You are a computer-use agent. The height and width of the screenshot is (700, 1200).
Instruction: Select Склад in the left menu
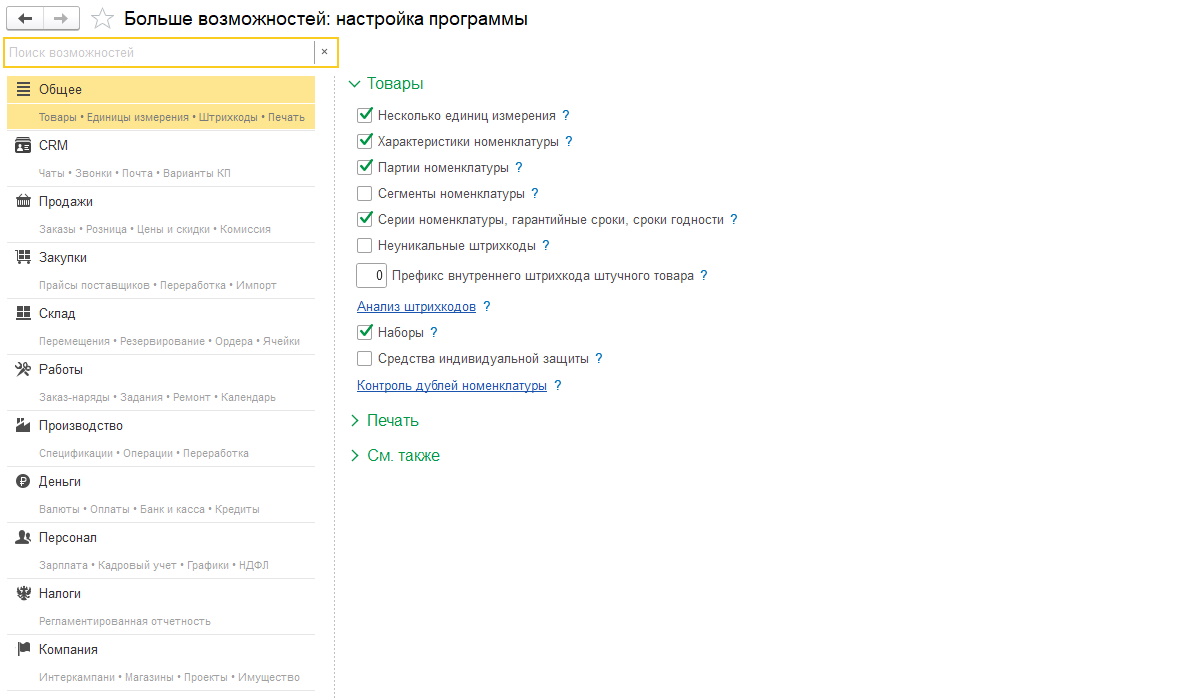click(x=57, y=314)
